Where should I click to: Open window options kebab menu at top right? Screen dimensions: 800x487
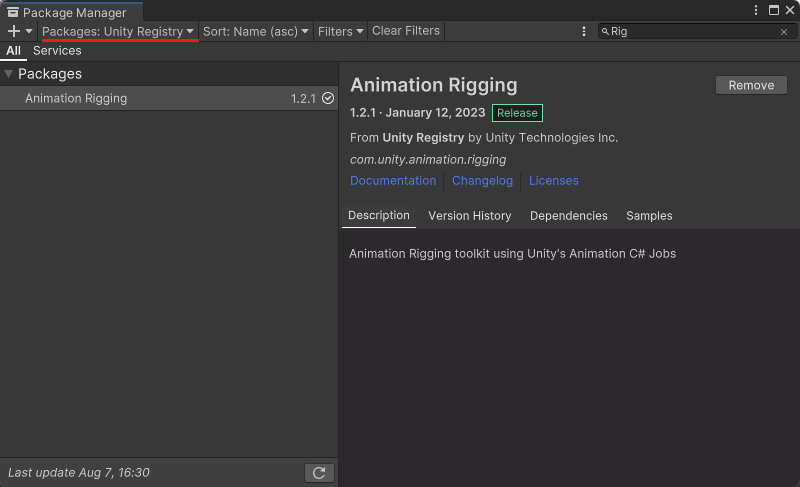(x=756, y=10)
